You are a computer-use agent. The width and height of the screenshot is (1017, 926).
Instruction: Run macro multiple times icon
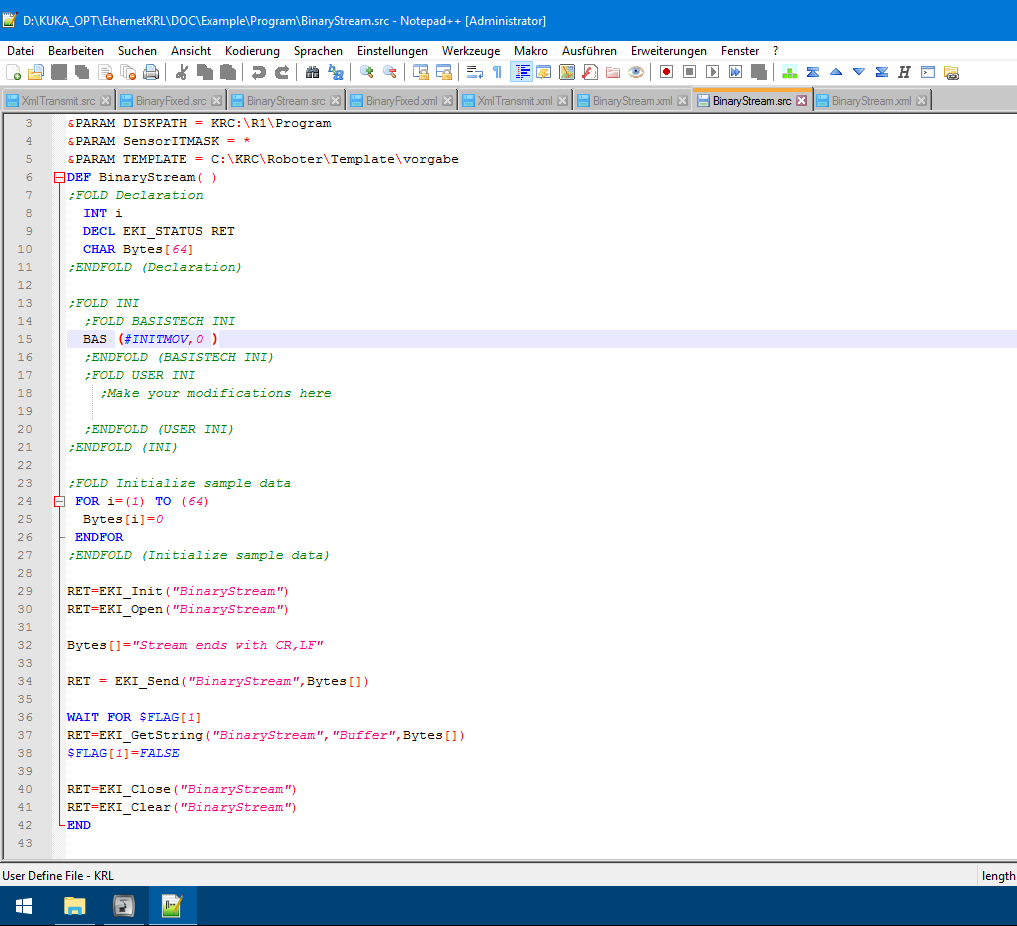tap(736, 72)
